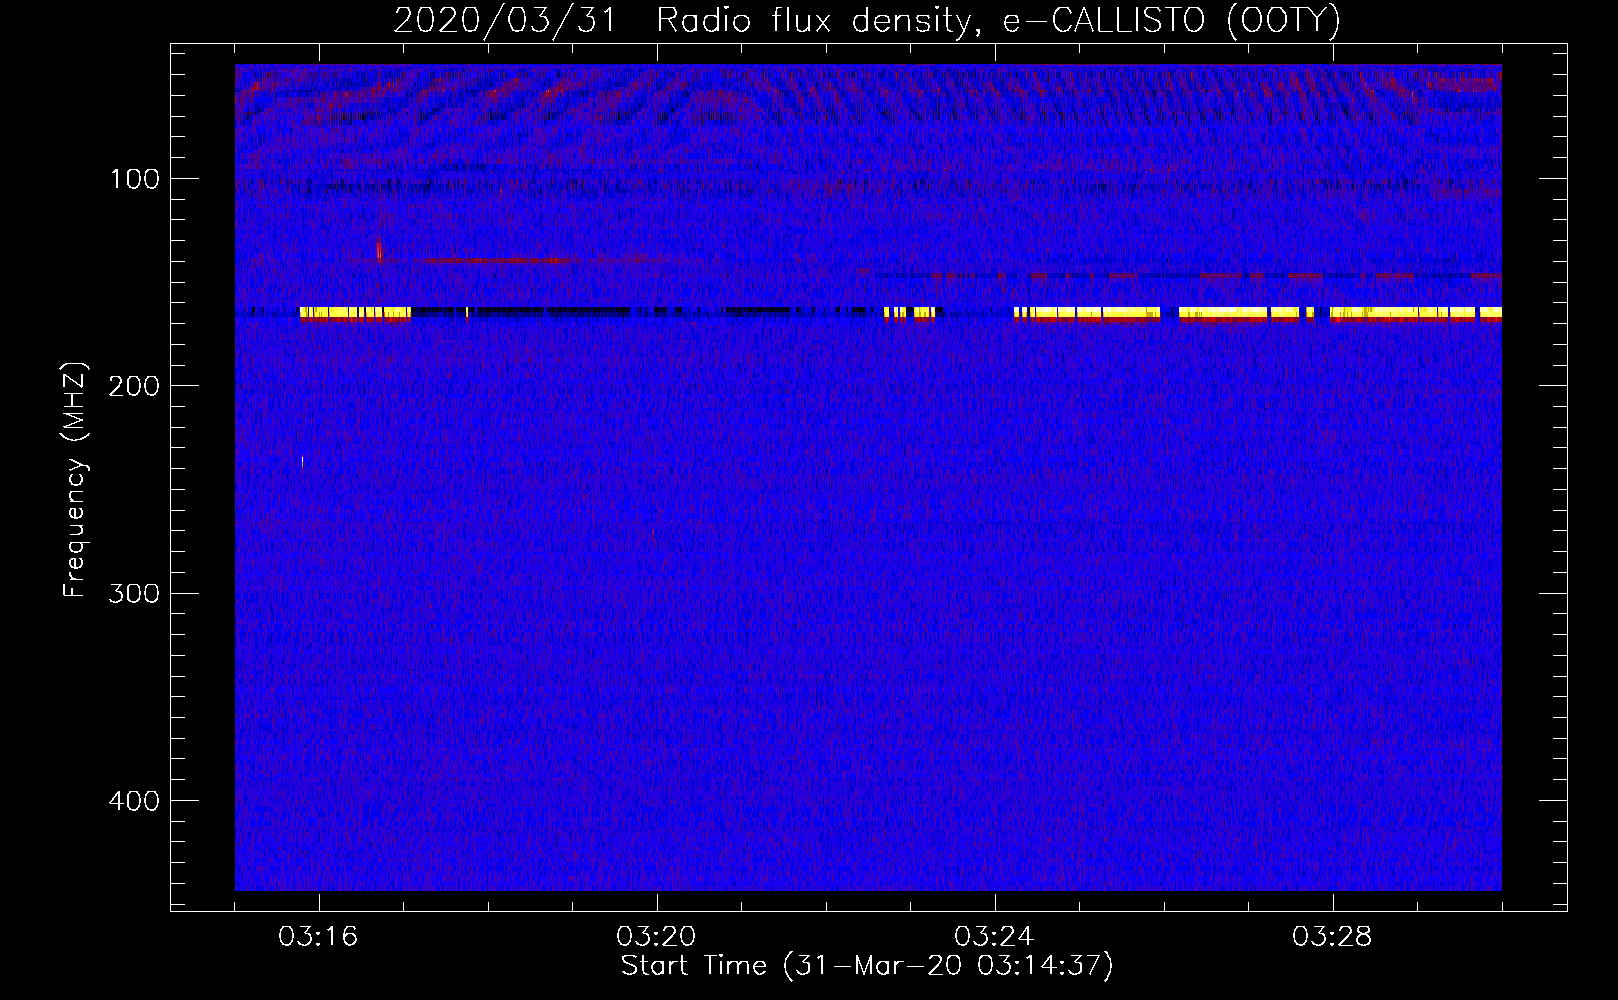Click the "Start Time (31-Mar-20 03:14:37)" label
Image resolution: width=1618 pixels, height=1000 pixels.
point(866,966)
